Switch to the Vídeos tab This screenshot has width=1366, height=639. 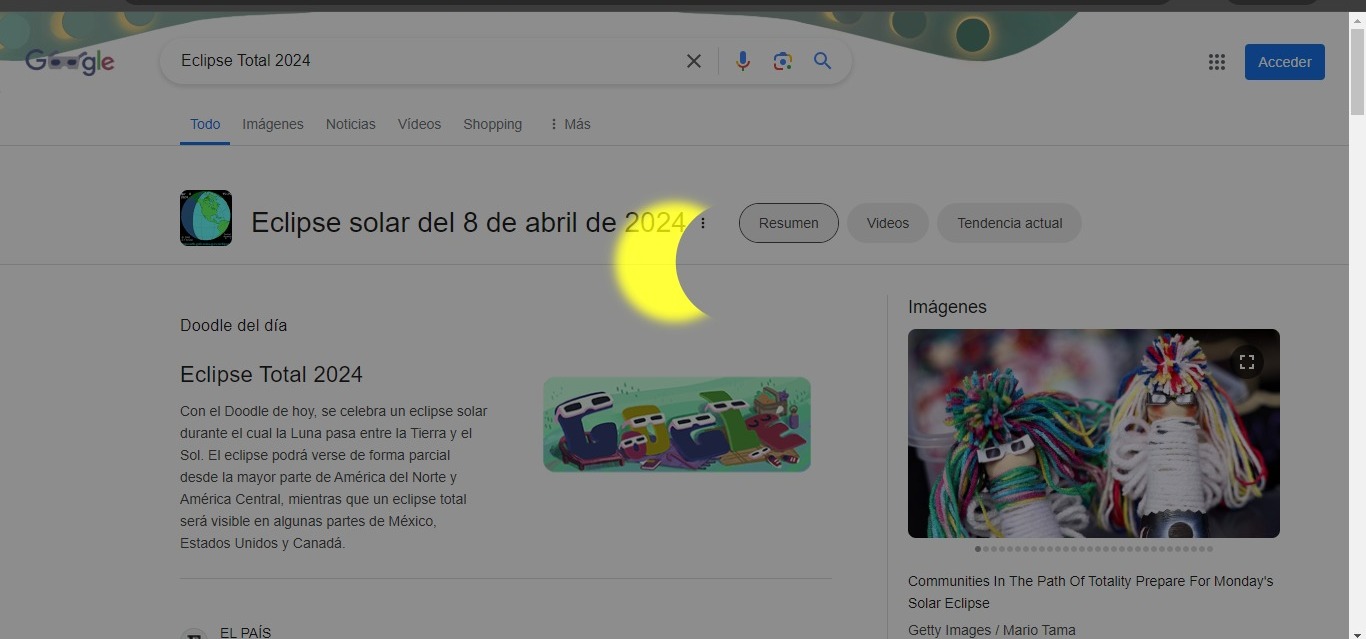pos(419,124)
